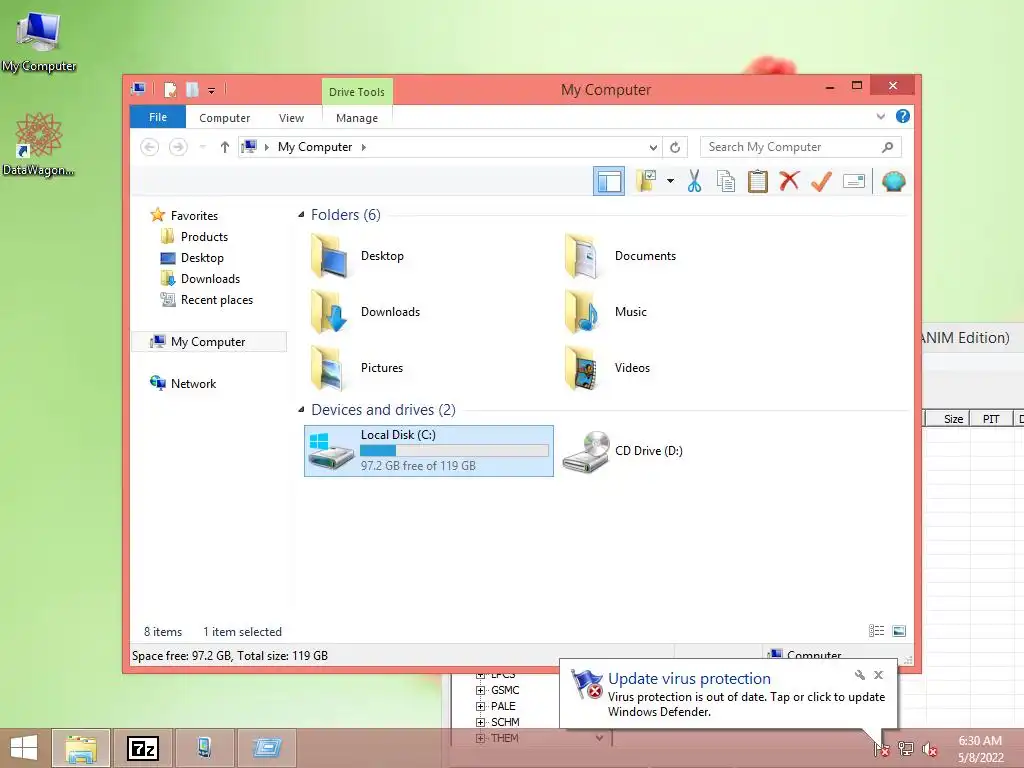Click the greyed Back navigation arrow
Screen dimensions: 1024x768
pos(150,147)
